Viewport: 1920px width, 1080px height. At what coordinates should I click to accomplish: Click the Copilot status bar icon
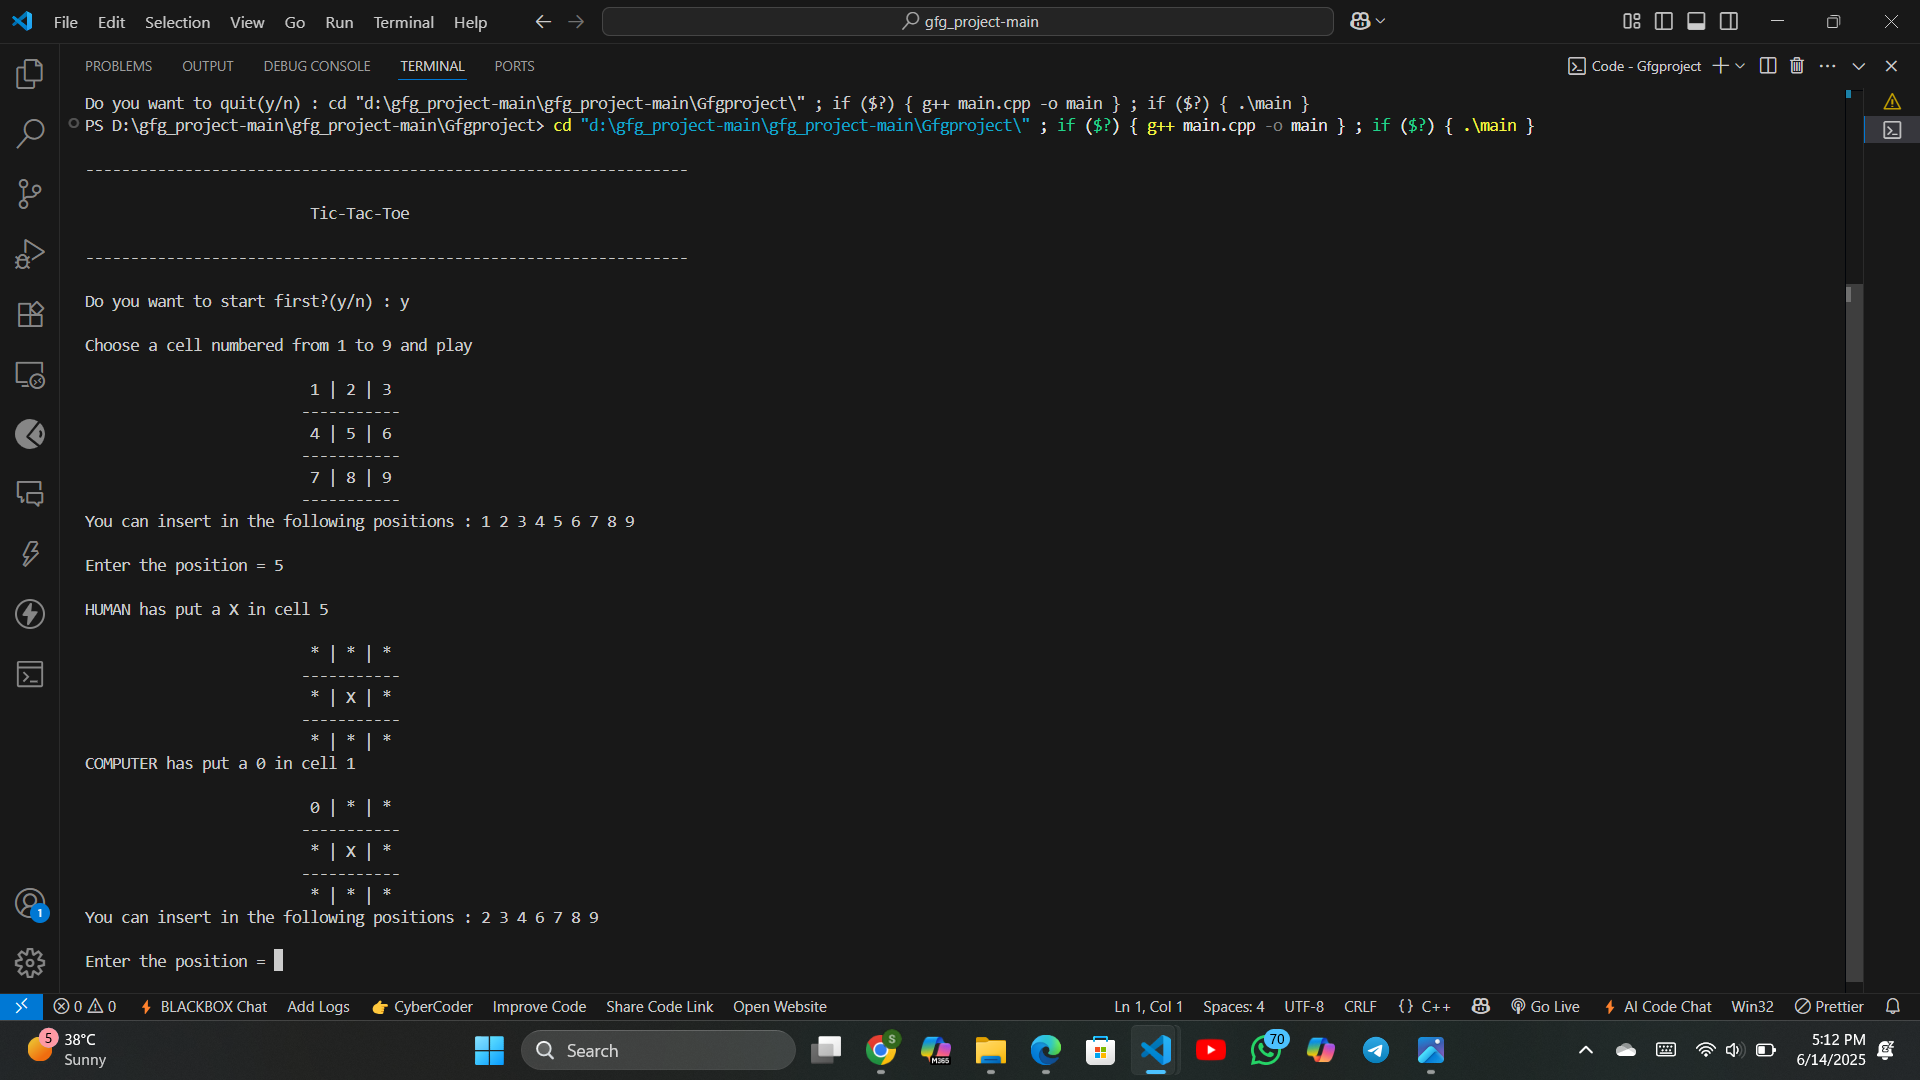(x=1481, y=1006)
